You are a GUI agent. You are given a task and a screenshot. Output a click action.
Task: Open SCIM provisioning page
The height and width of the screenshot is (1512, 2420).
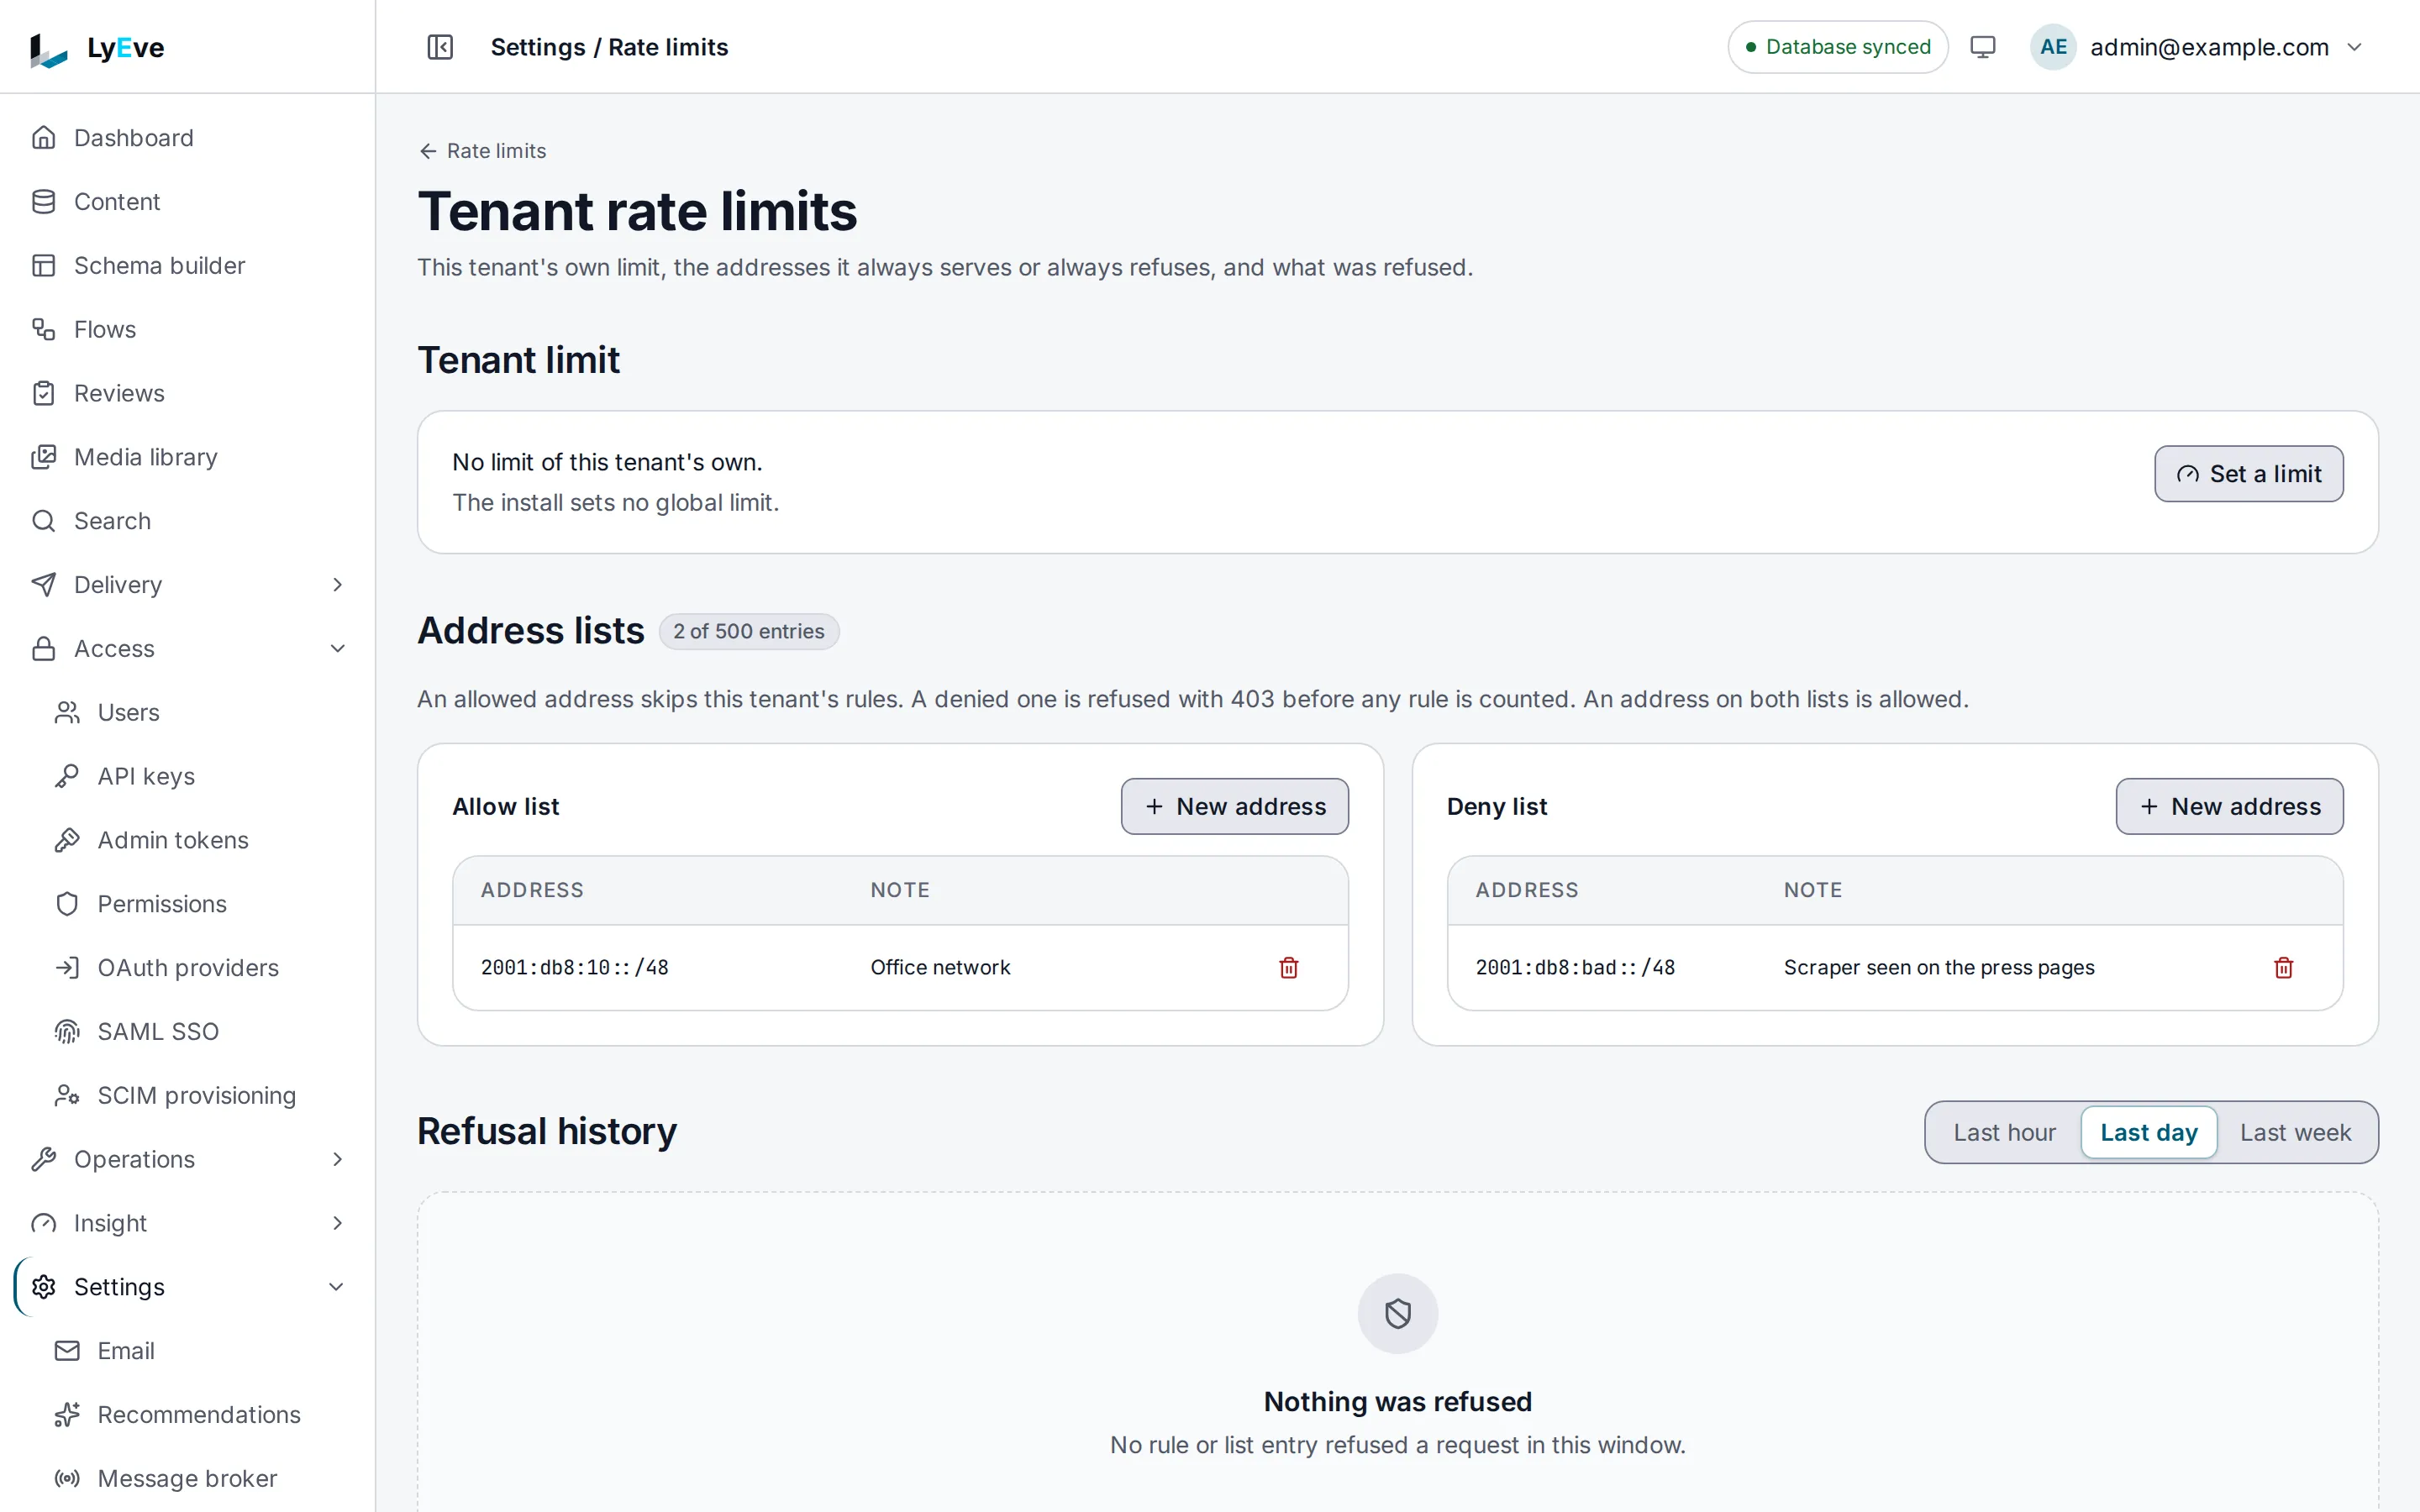pos(199,1095)
